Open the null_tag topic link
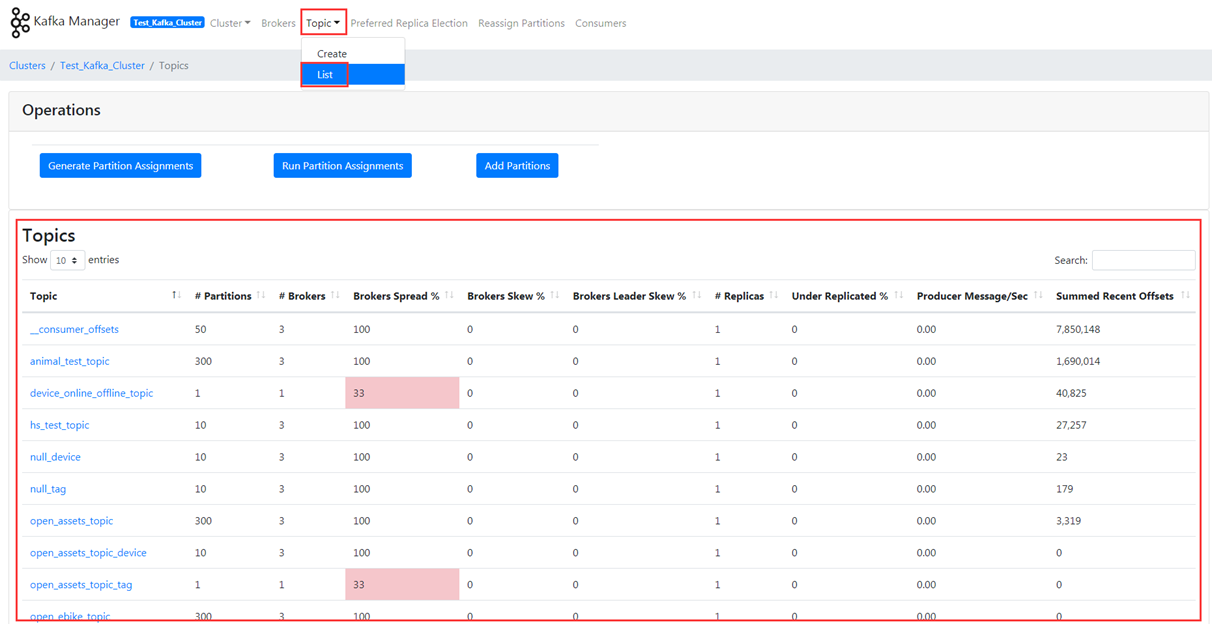The image size is (1212, 624). click(x=48, y=489)
